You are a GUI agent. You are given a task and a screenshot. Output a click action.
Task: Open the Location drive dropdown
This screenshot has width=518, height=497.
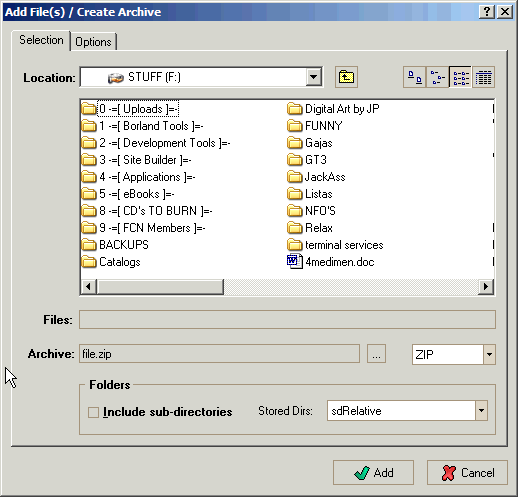point(313,77)
